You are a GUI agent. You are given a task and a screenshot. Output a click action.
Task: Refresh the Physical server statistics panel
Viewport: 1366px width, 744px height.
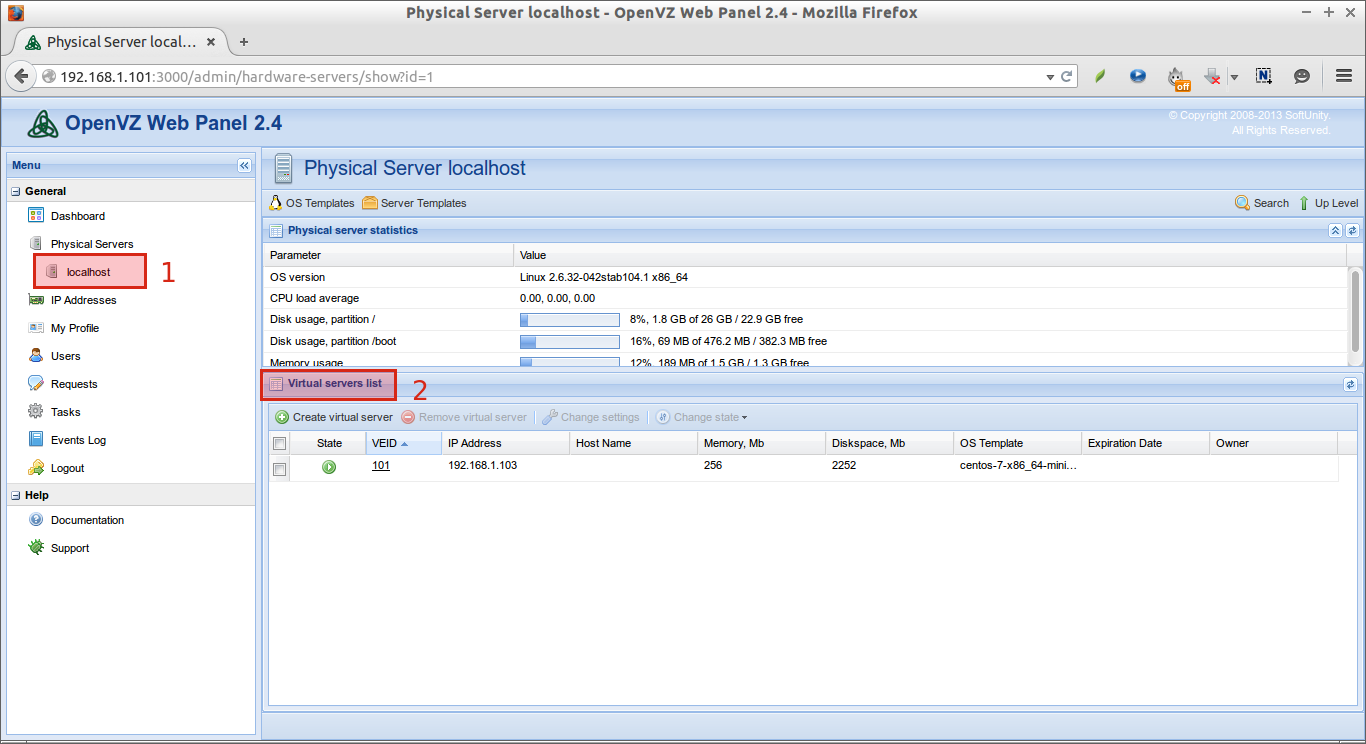[x=1351, y=230]
